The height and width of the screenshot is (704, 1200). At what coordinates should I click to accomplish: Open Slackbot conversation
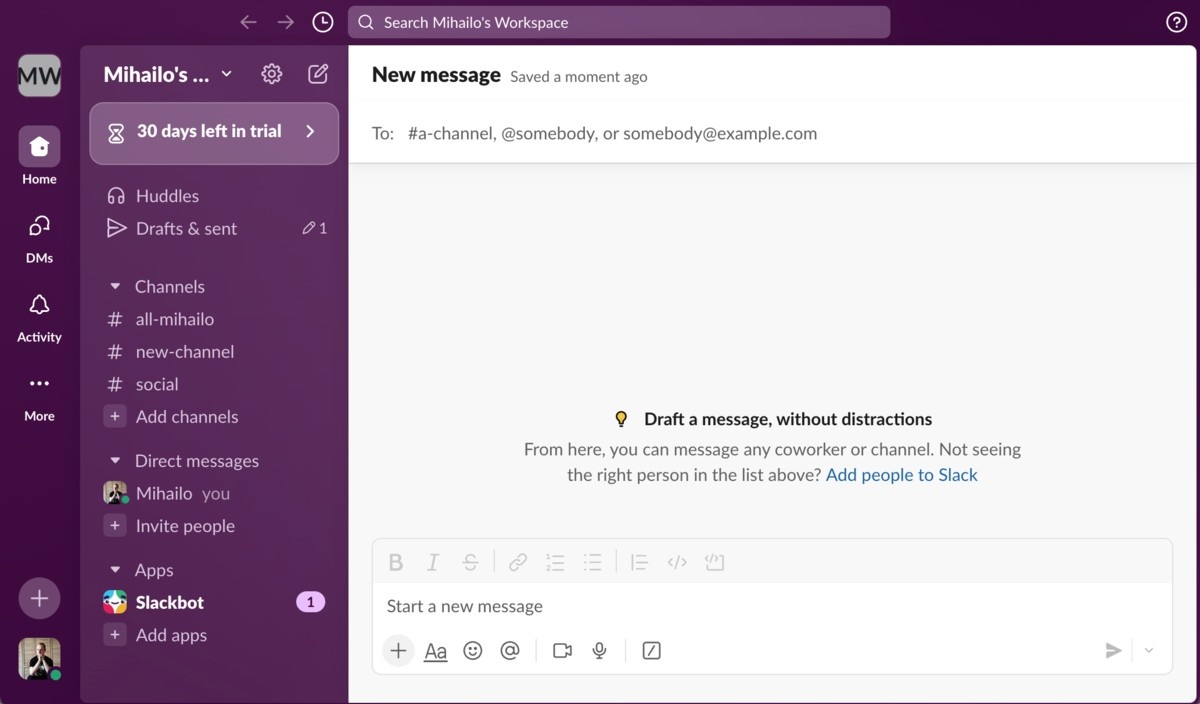214,602
